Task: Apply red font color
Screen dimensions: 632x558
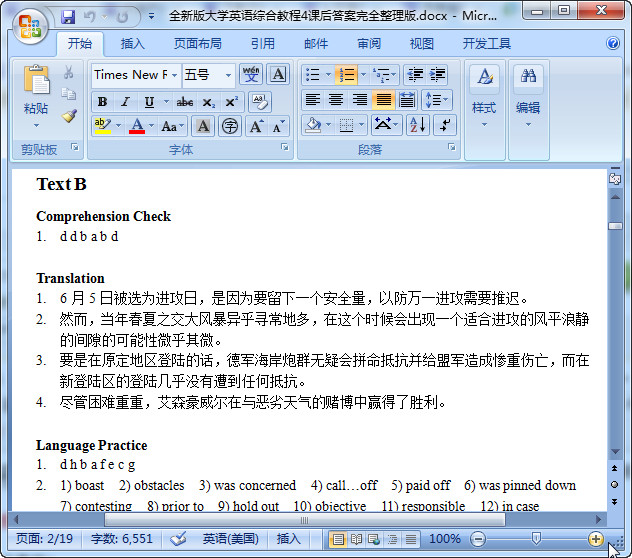Action: click(137, 126)
